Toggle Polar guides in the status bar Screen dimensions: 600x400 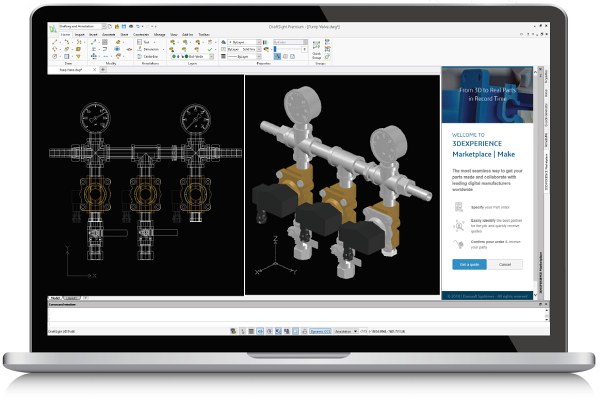[269, 331]
